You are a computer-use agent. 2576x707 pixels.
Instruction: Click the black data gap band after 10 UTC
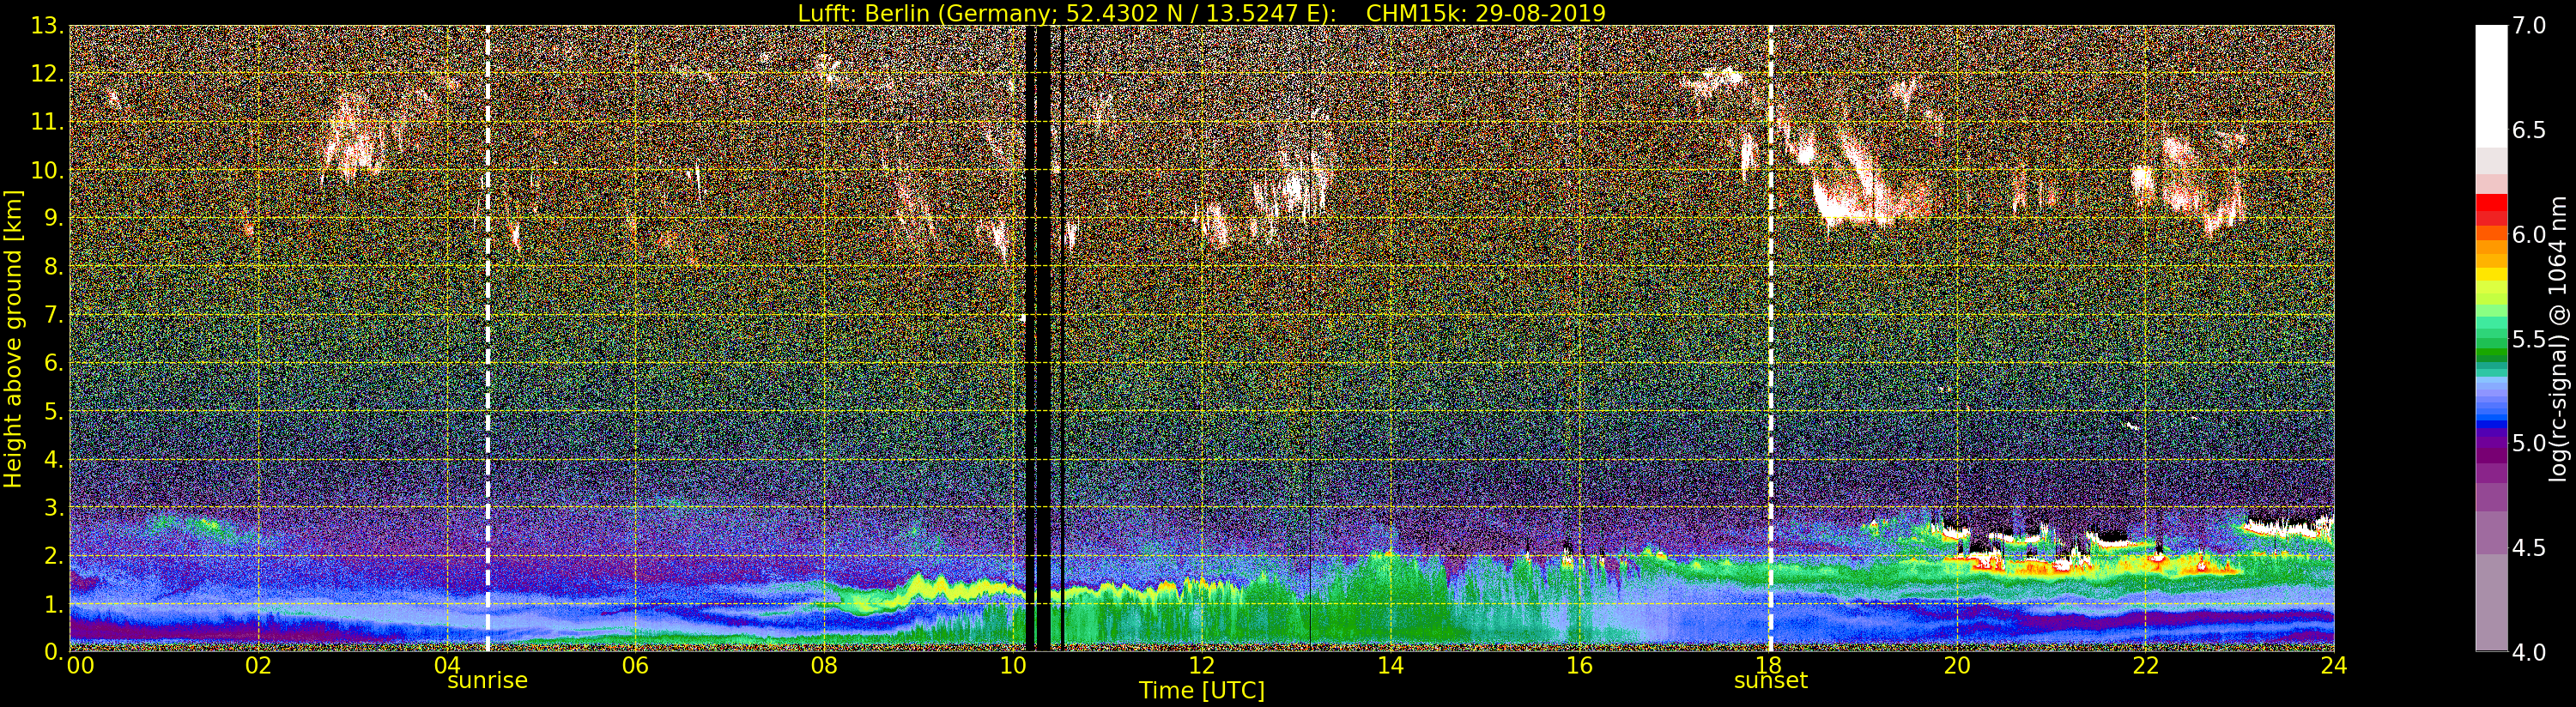point(1043,339)
